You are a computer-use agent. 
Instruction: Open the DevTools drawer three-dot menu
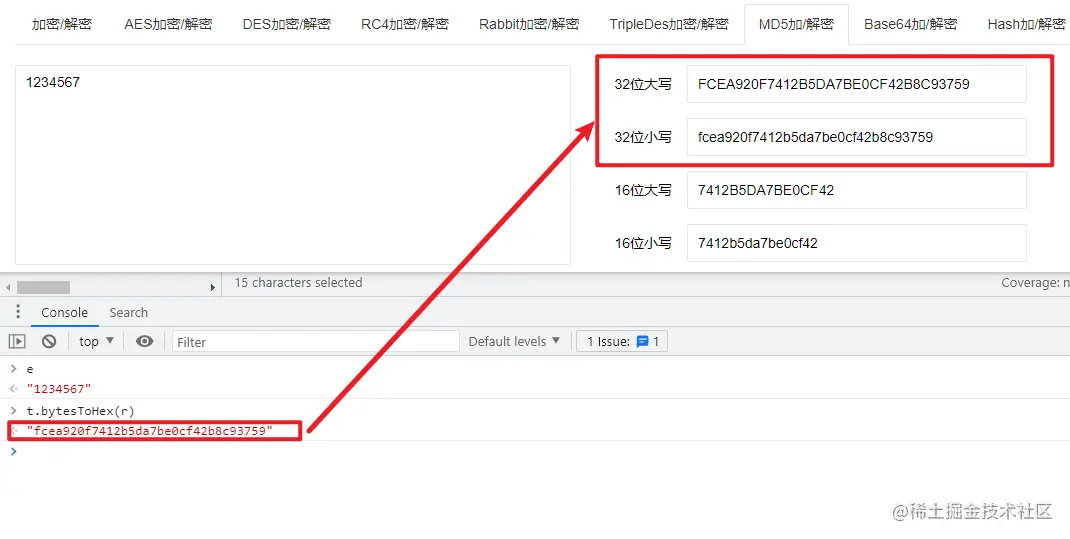point(18,312)
